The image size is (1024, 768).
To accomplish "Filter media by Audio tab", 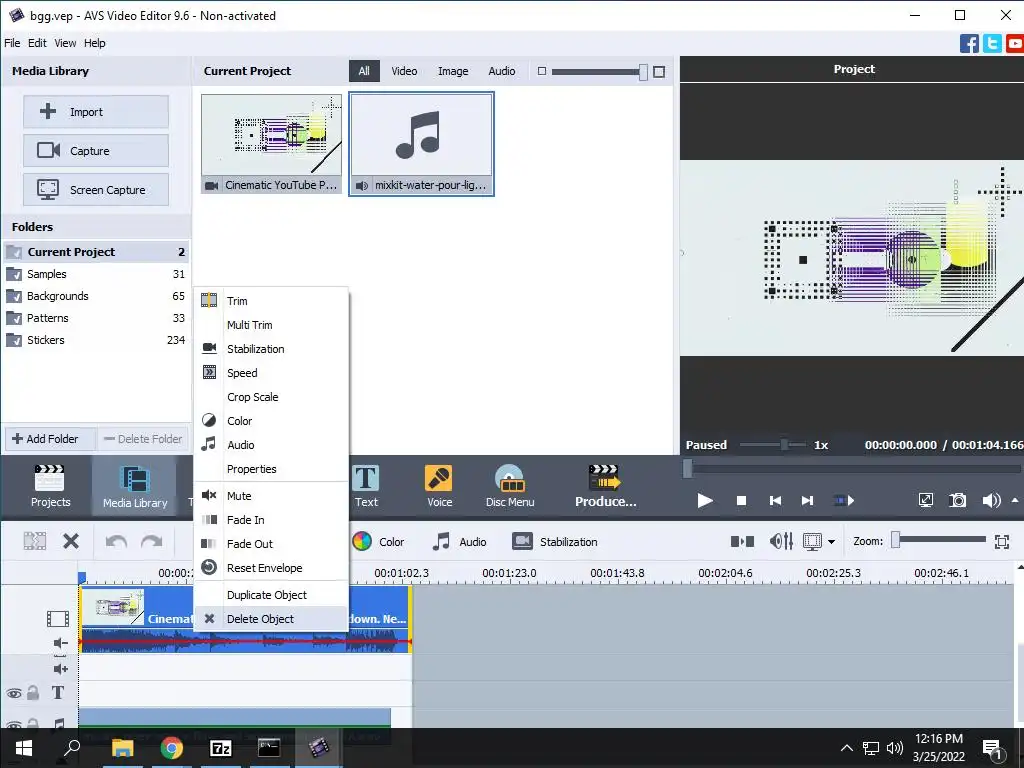I will [x=502, y=71].
